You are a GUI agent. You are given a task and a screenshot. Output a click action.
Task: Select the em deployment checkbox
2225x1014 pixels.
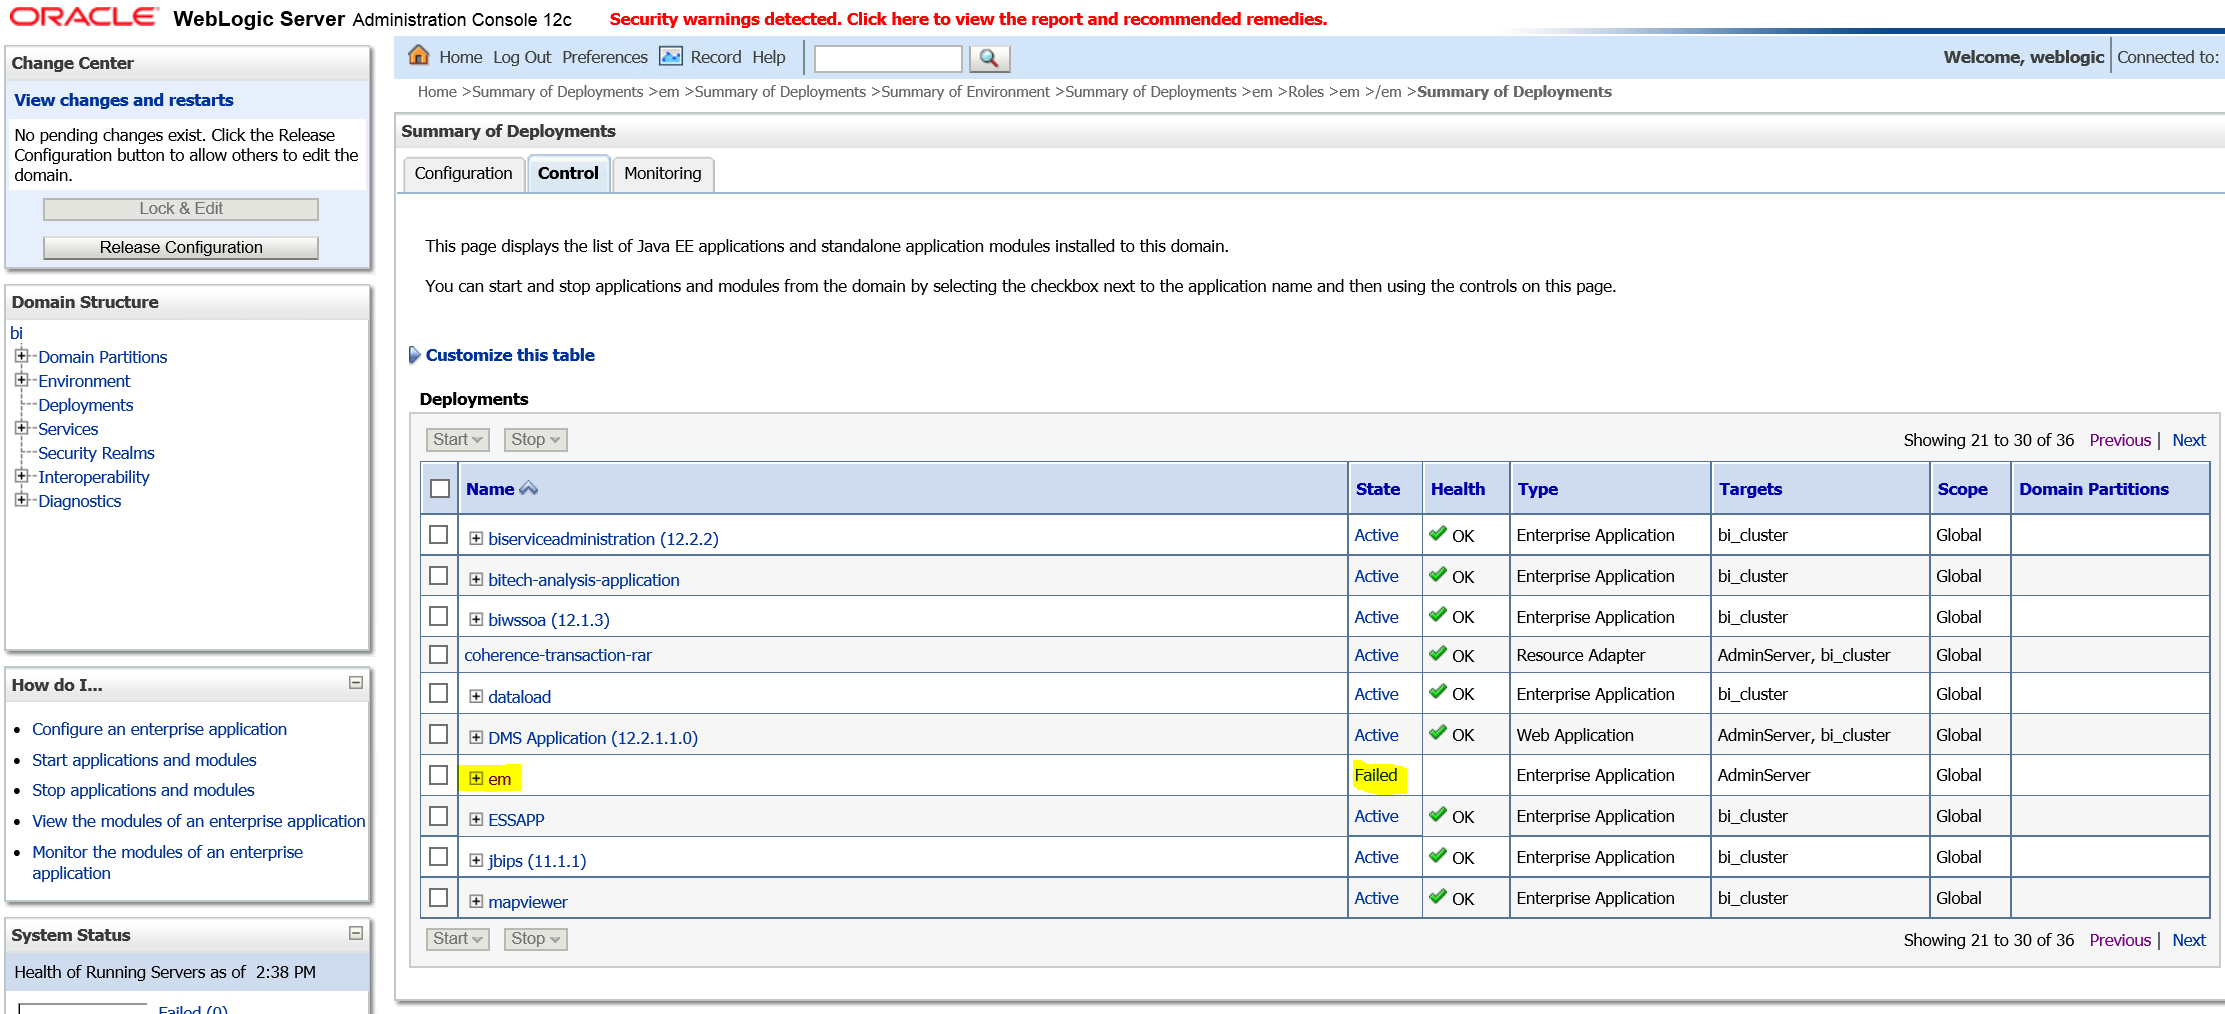coord(438,774)
